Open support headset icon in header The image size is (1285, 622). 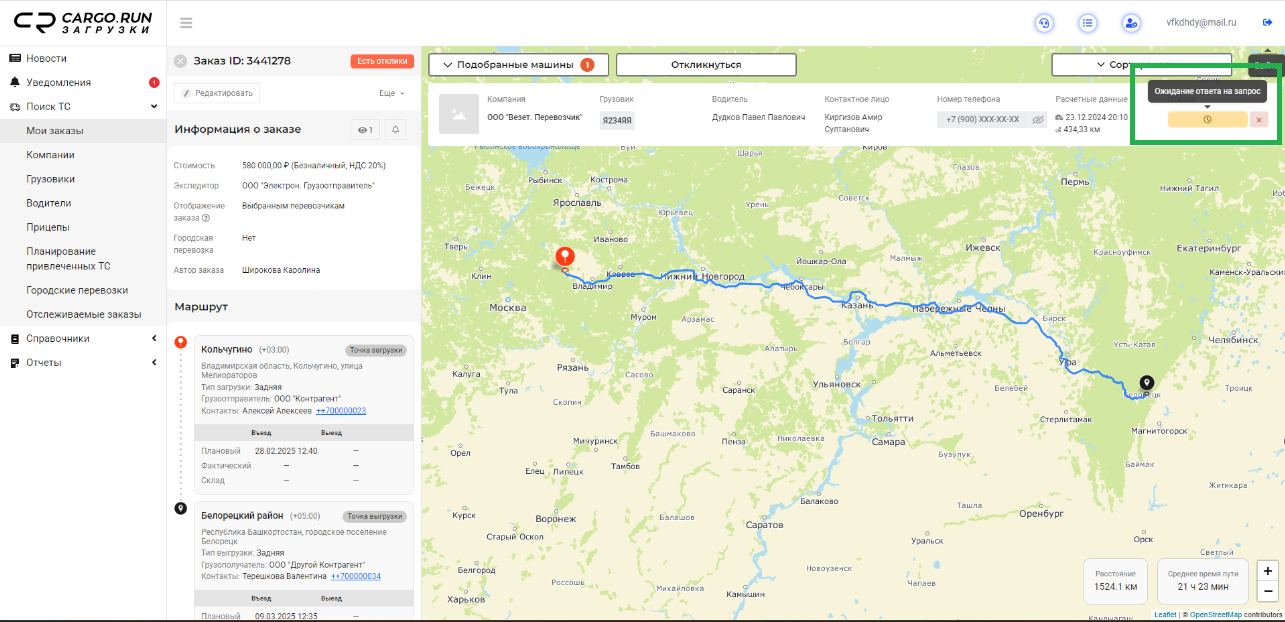click(1044, 23)
